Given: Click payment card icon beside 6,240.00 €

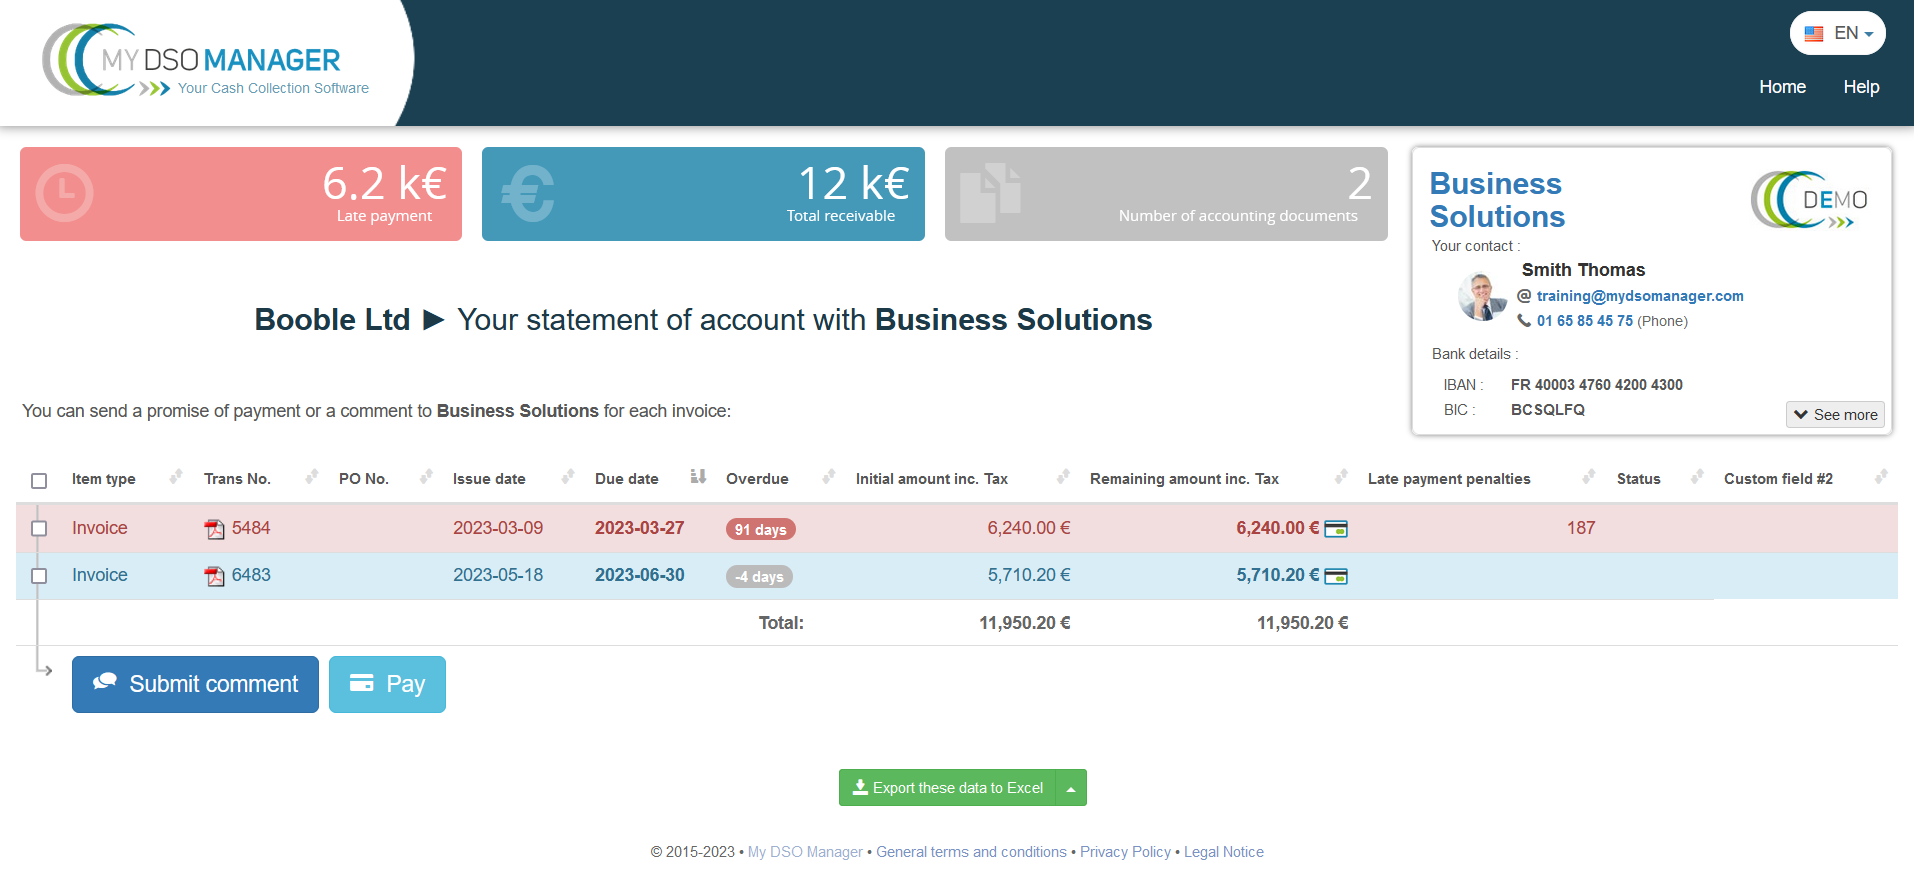Looking at the screenshot, I should 1336,529.
